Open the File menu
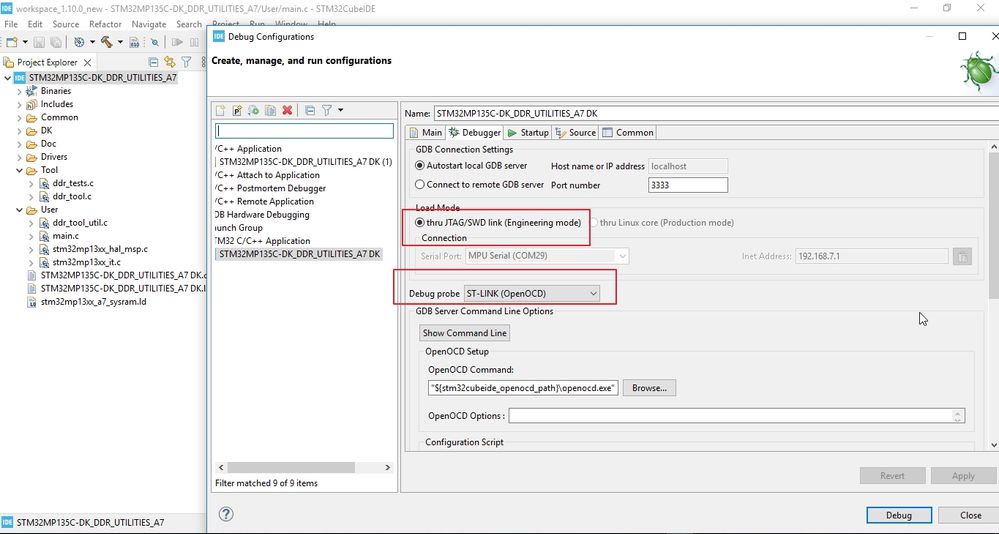The image size is (999, 534). pyautogui.click(x=11, y=24)
